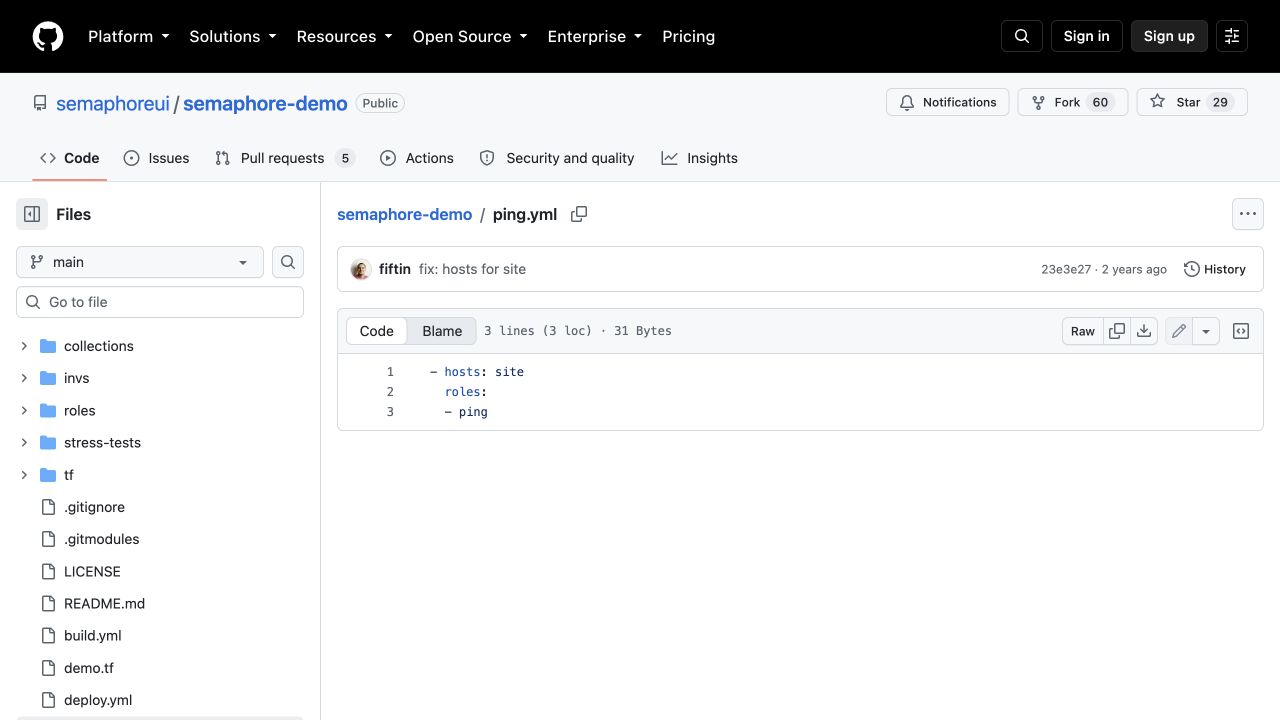
Task: Switch to Code view of the file
Action: click(377, 331)
